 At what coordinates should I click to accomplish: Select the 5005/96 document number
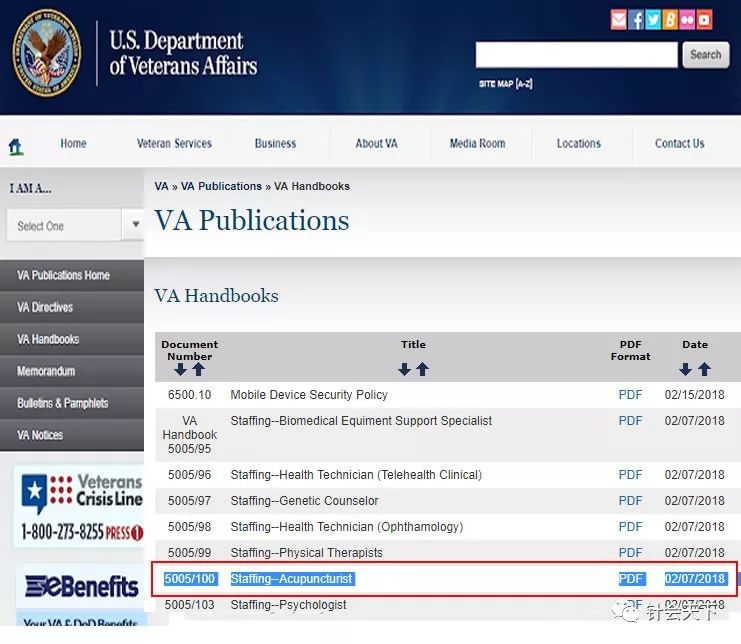pos(190,474)
